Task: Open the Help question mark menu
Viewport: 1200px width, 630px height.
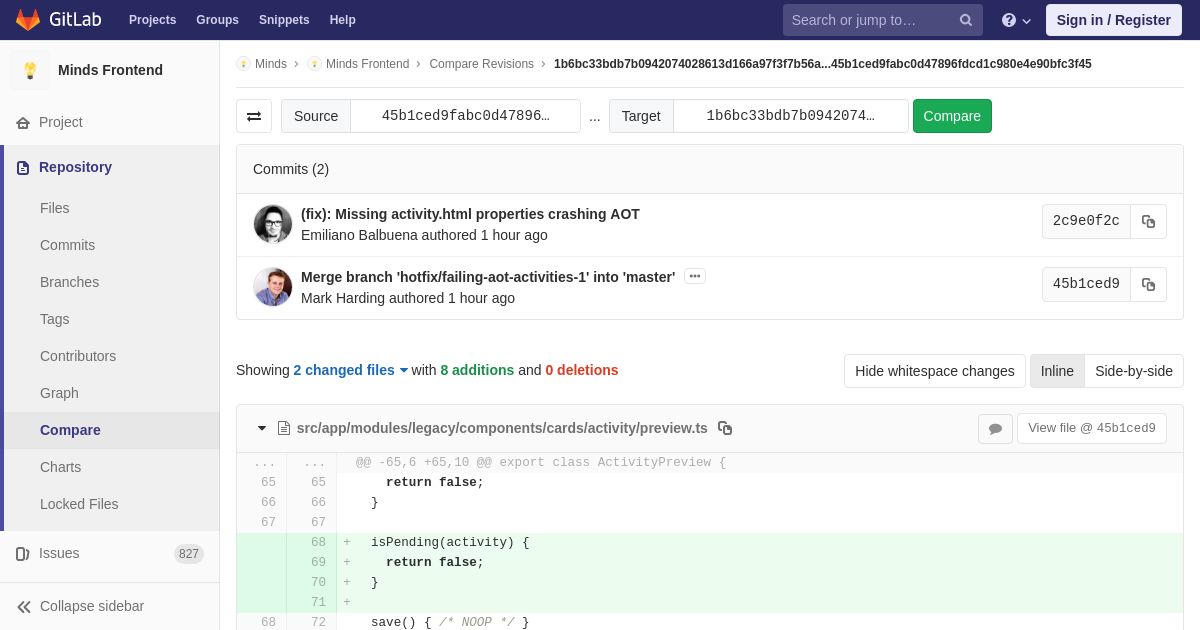Action: pyautogui.click(x=1015, y=20)
